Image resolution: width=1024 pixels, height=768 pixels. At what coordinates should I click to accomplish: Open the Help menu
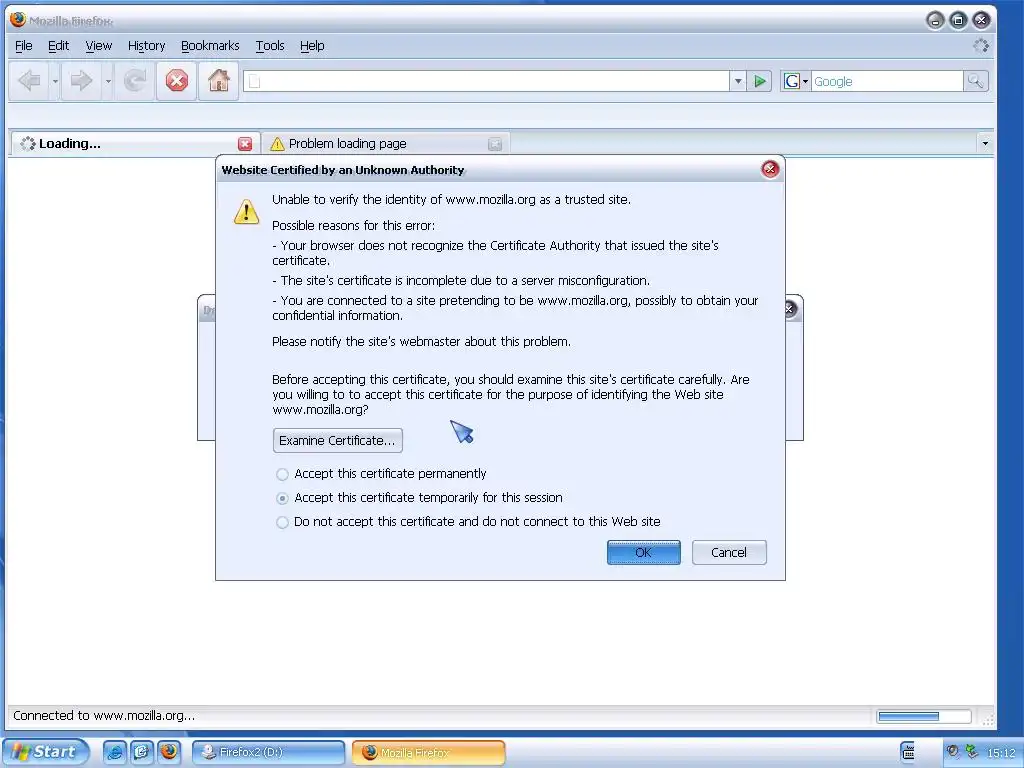click(312, 46)
